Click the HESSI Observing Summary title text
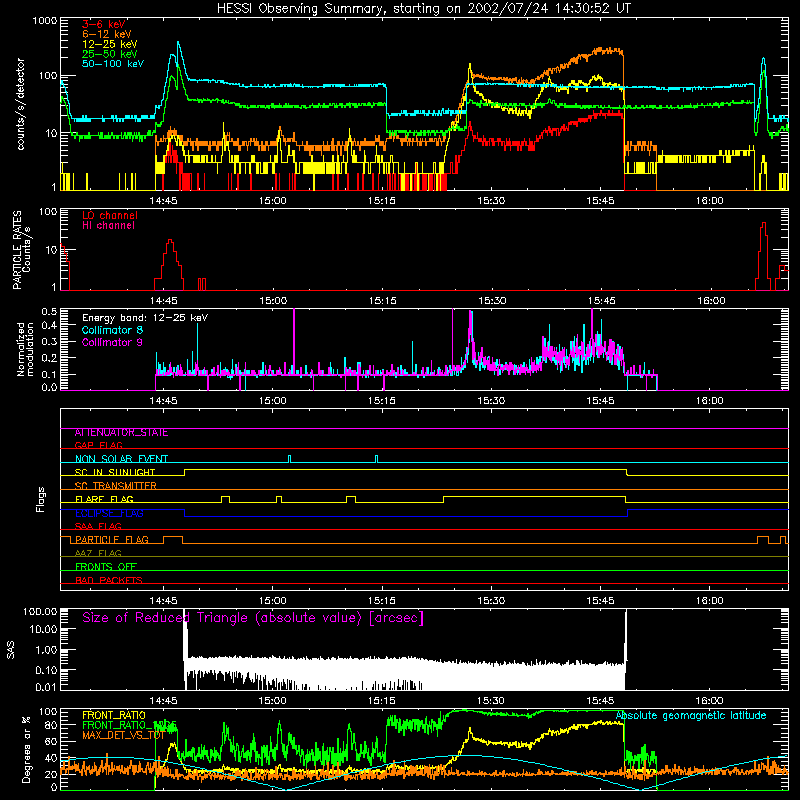Viewport: 800px width, 800px height. (x=423, y=9)
